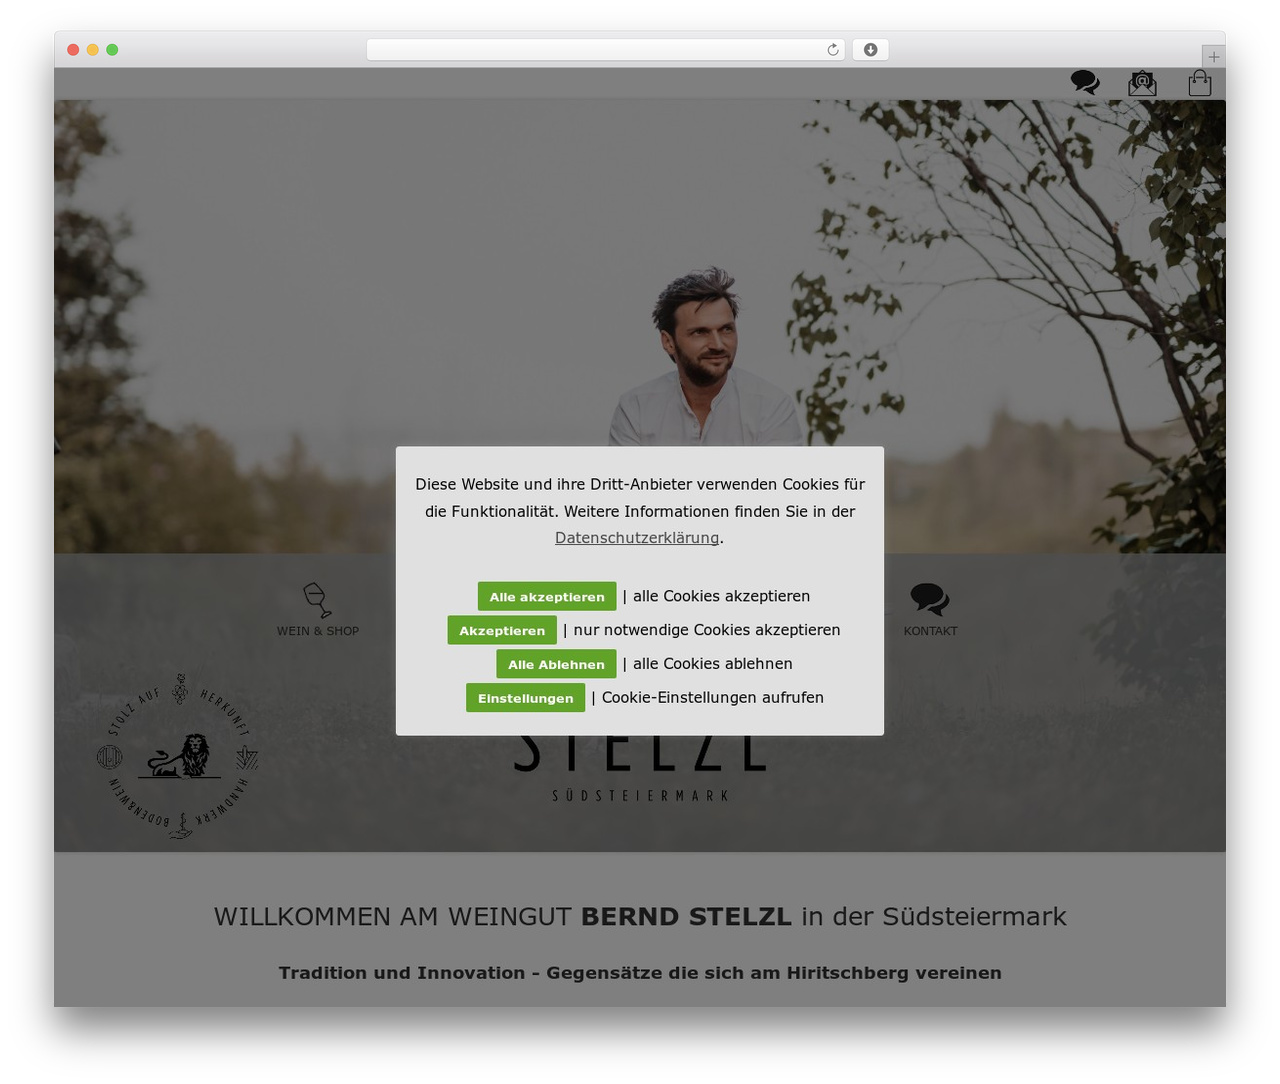Viewport: 1280px width, 1084px height.
Task: Click the wine glass icon above WEIN & SHOP
Action: [x=317, y=600]
